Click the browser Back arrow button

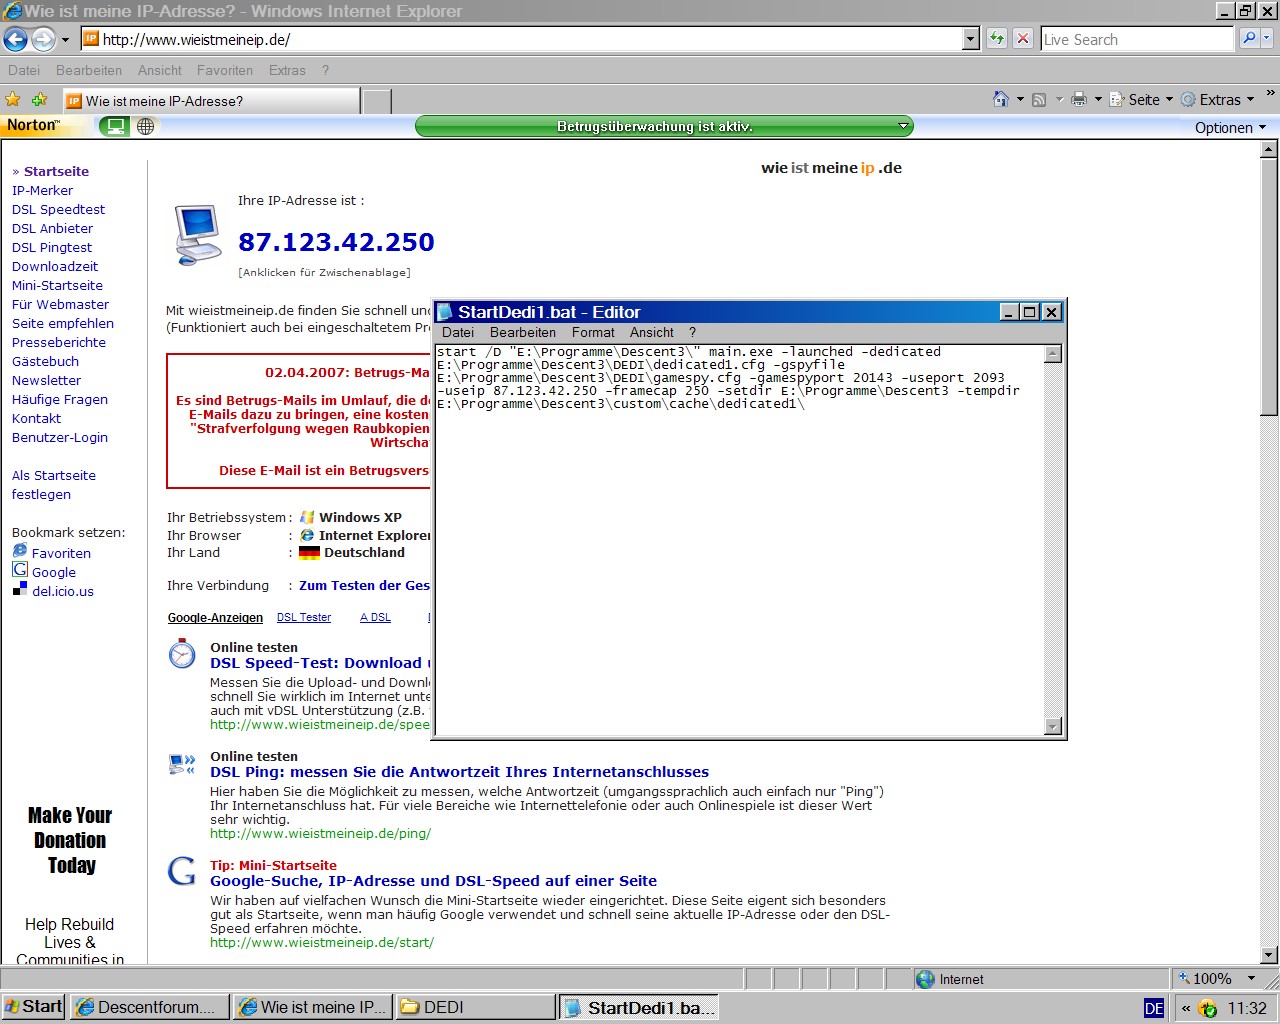pyautogui.click(x=16, y=39)
